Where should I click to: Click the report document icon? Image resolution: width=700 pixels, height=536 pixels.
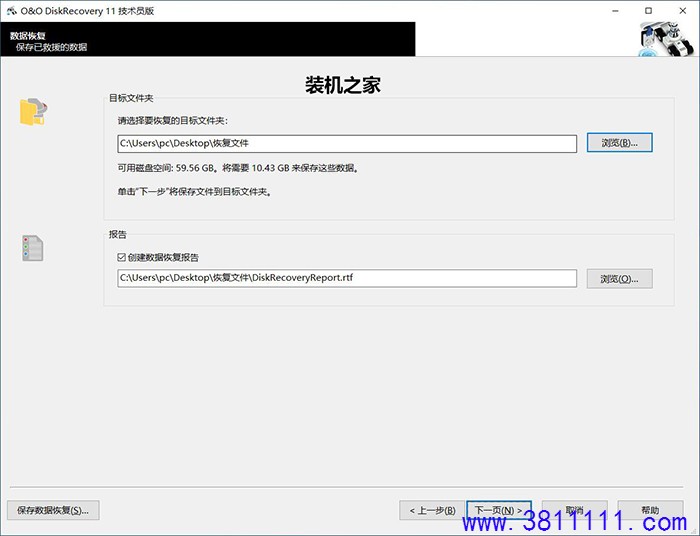coord(33,248)
